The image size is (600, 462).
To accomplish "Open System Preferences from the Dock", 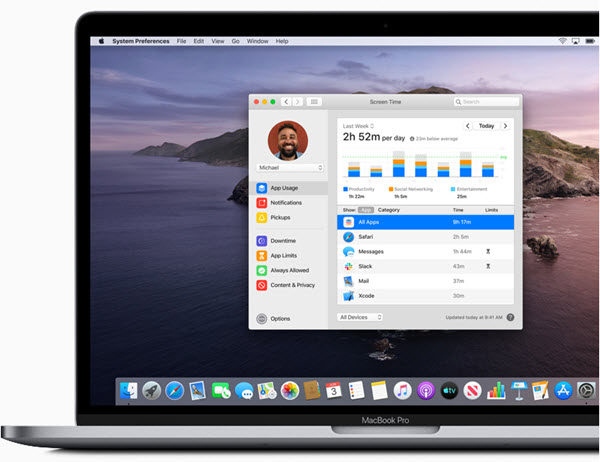I will (x=586, y=391).
